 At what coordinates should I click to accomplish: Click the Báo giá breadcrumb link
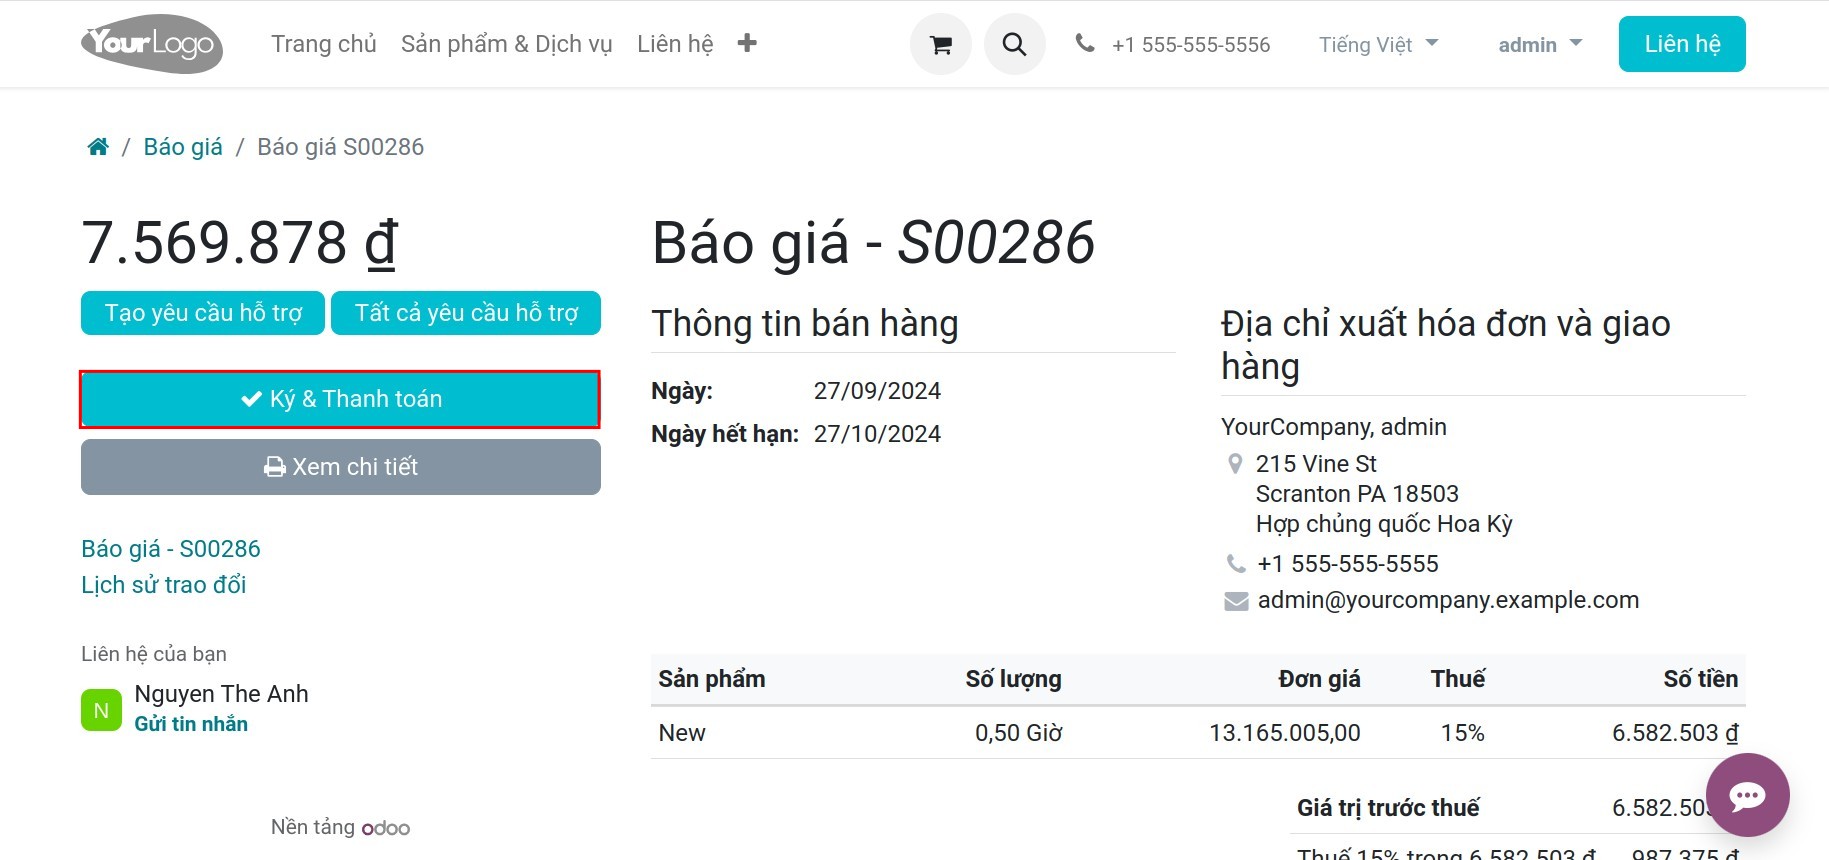click(x=183, y=147)
